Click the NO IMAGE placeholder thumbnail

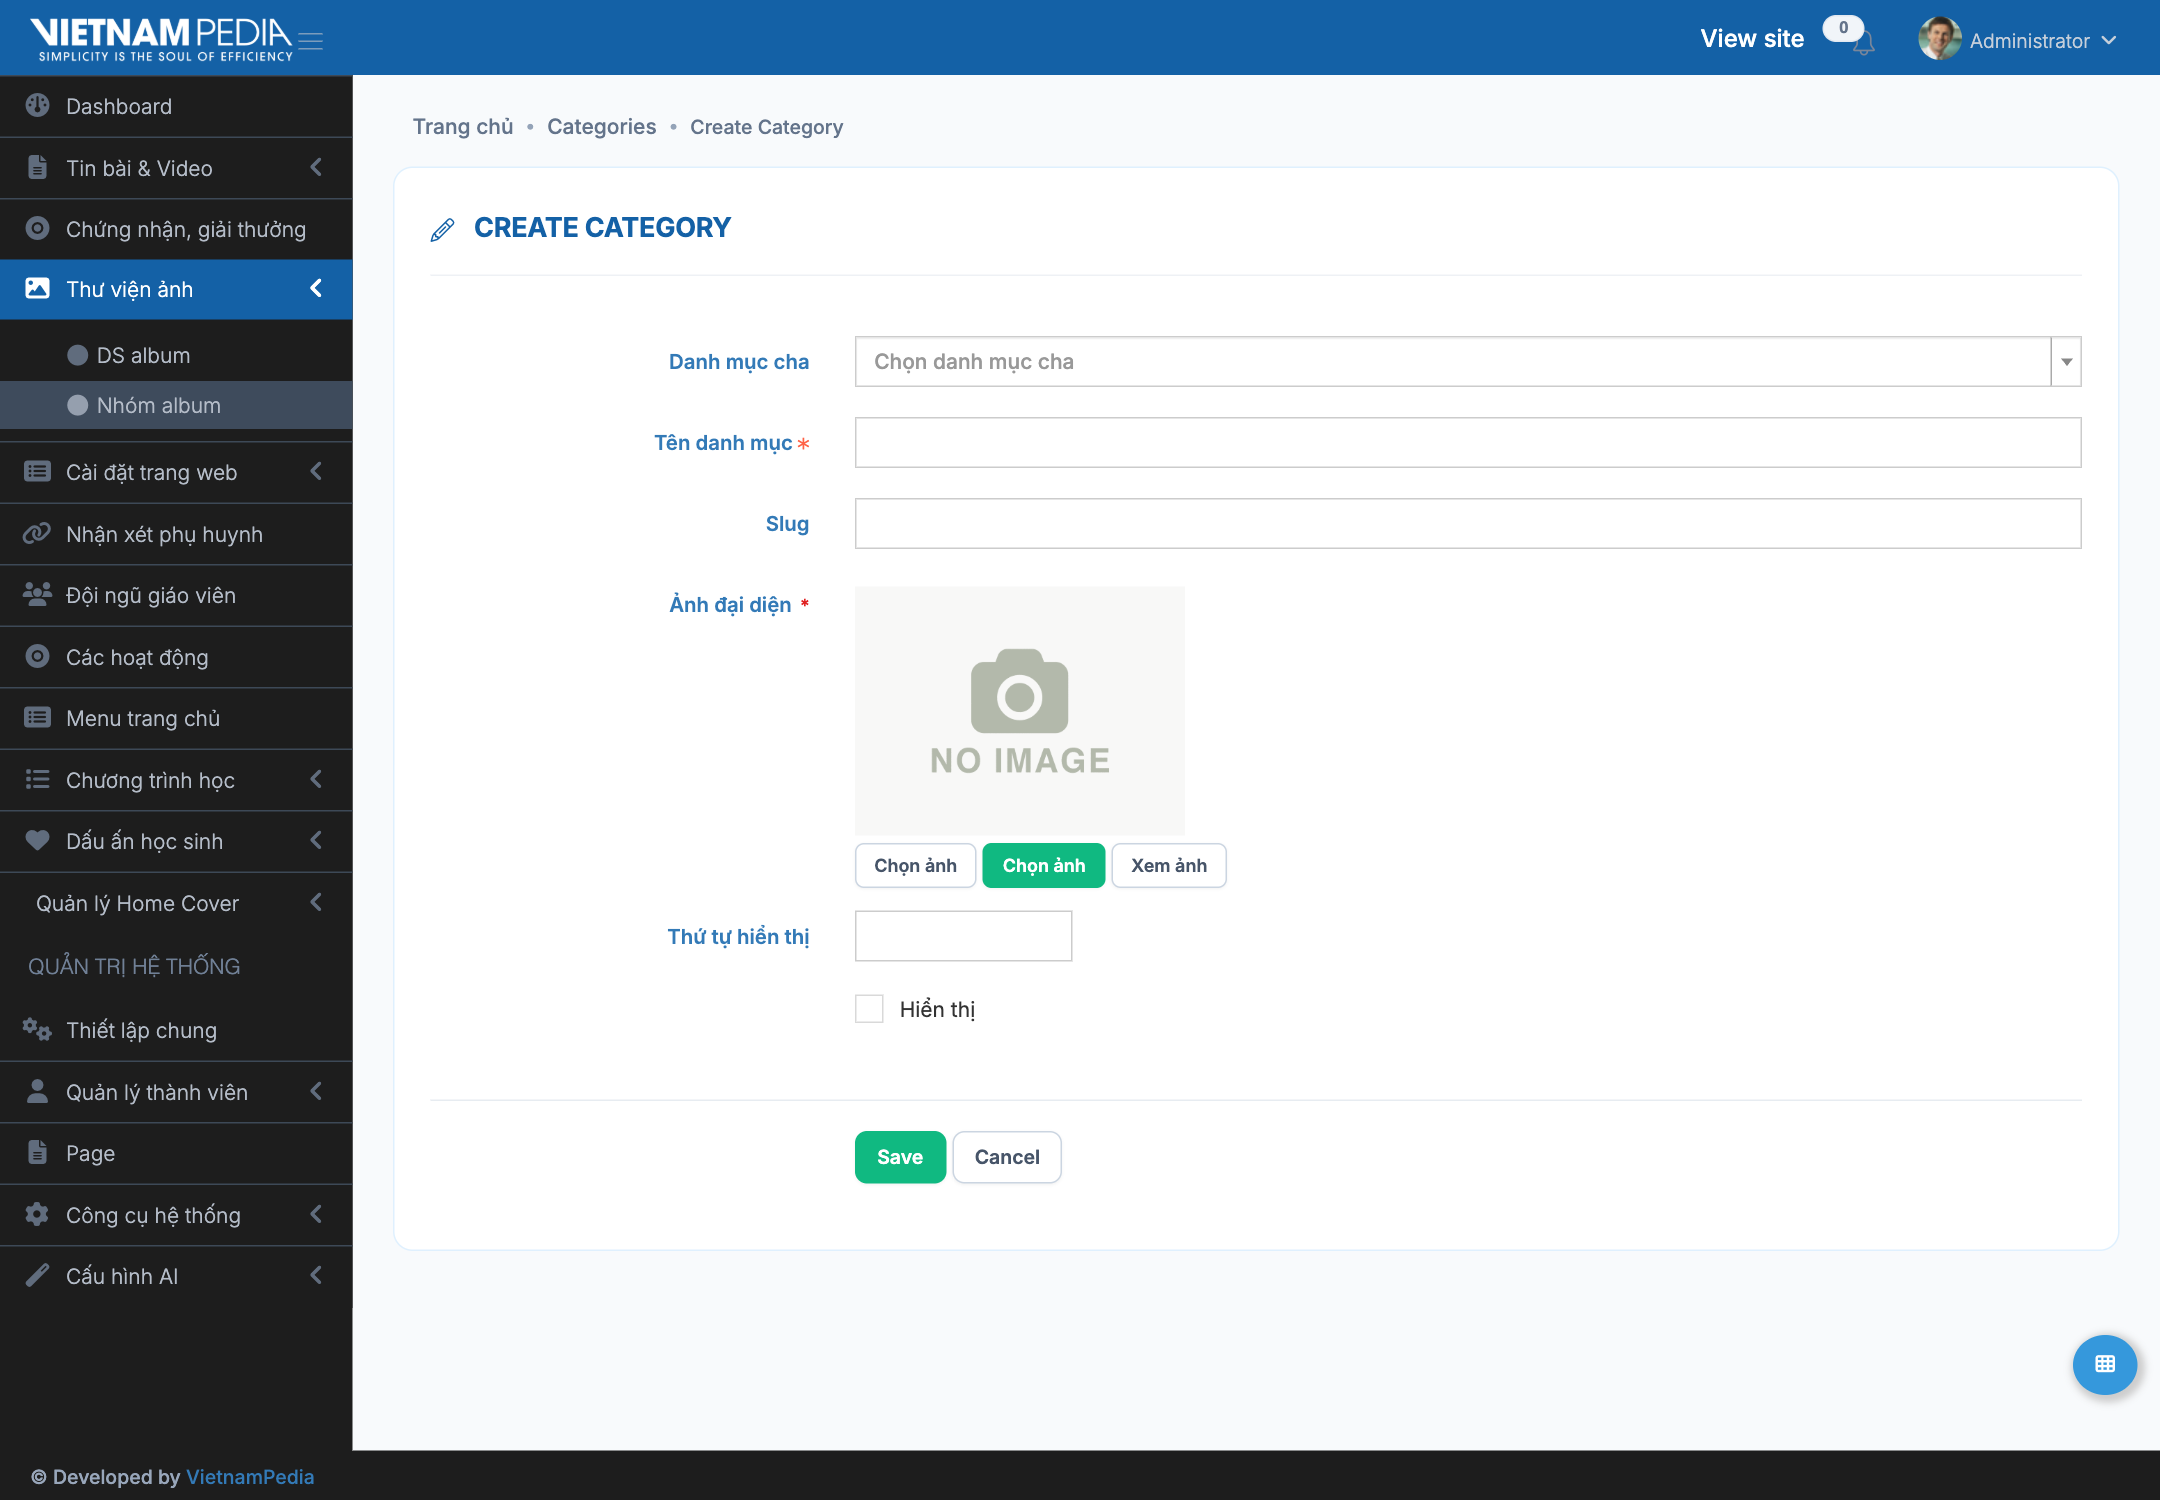(1019, 710)
